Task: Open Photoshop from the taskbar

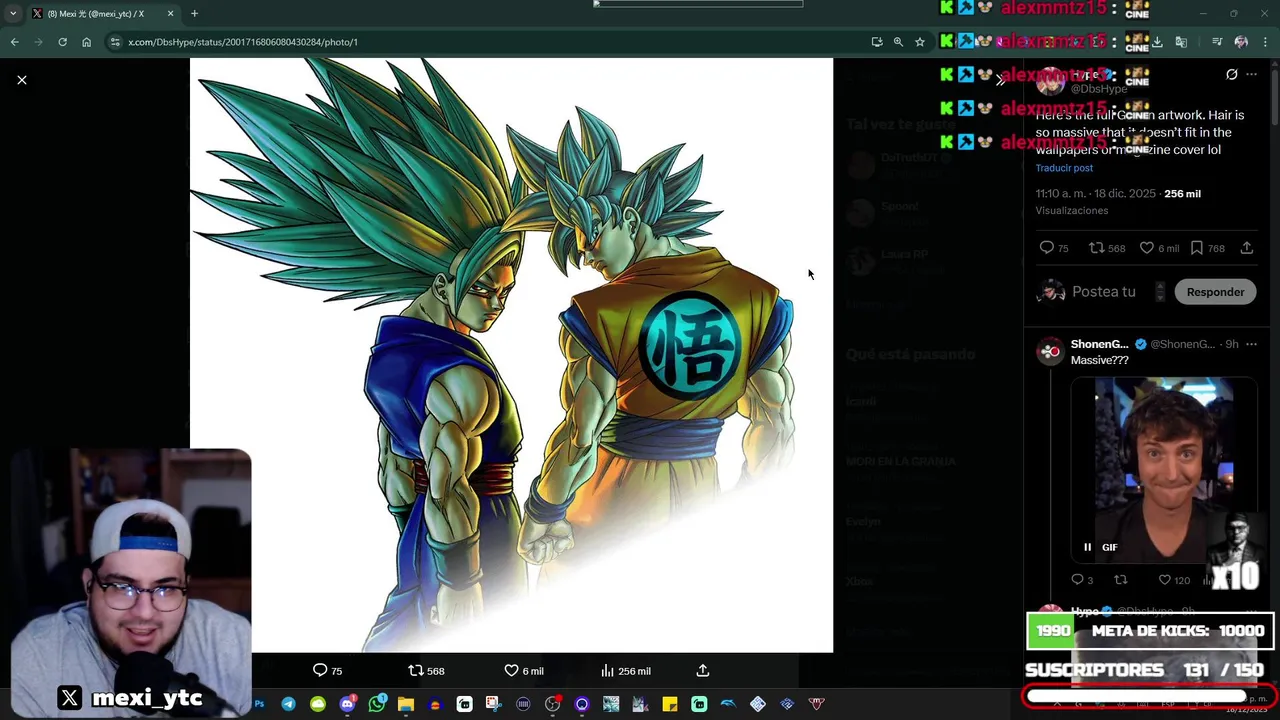Action: pos(259,704)
